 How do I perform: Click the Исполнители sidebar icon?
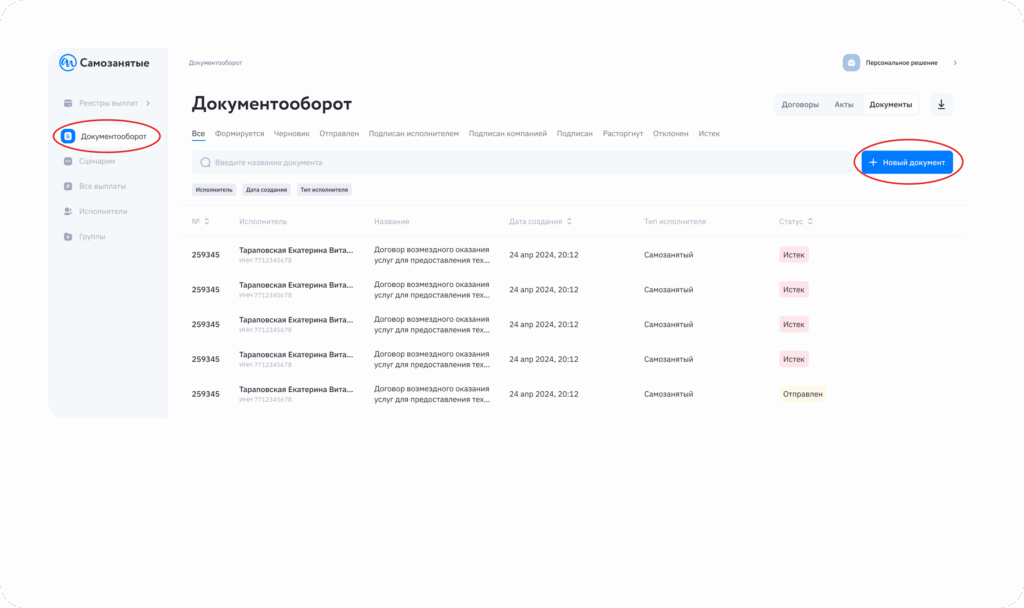point(68,211)
